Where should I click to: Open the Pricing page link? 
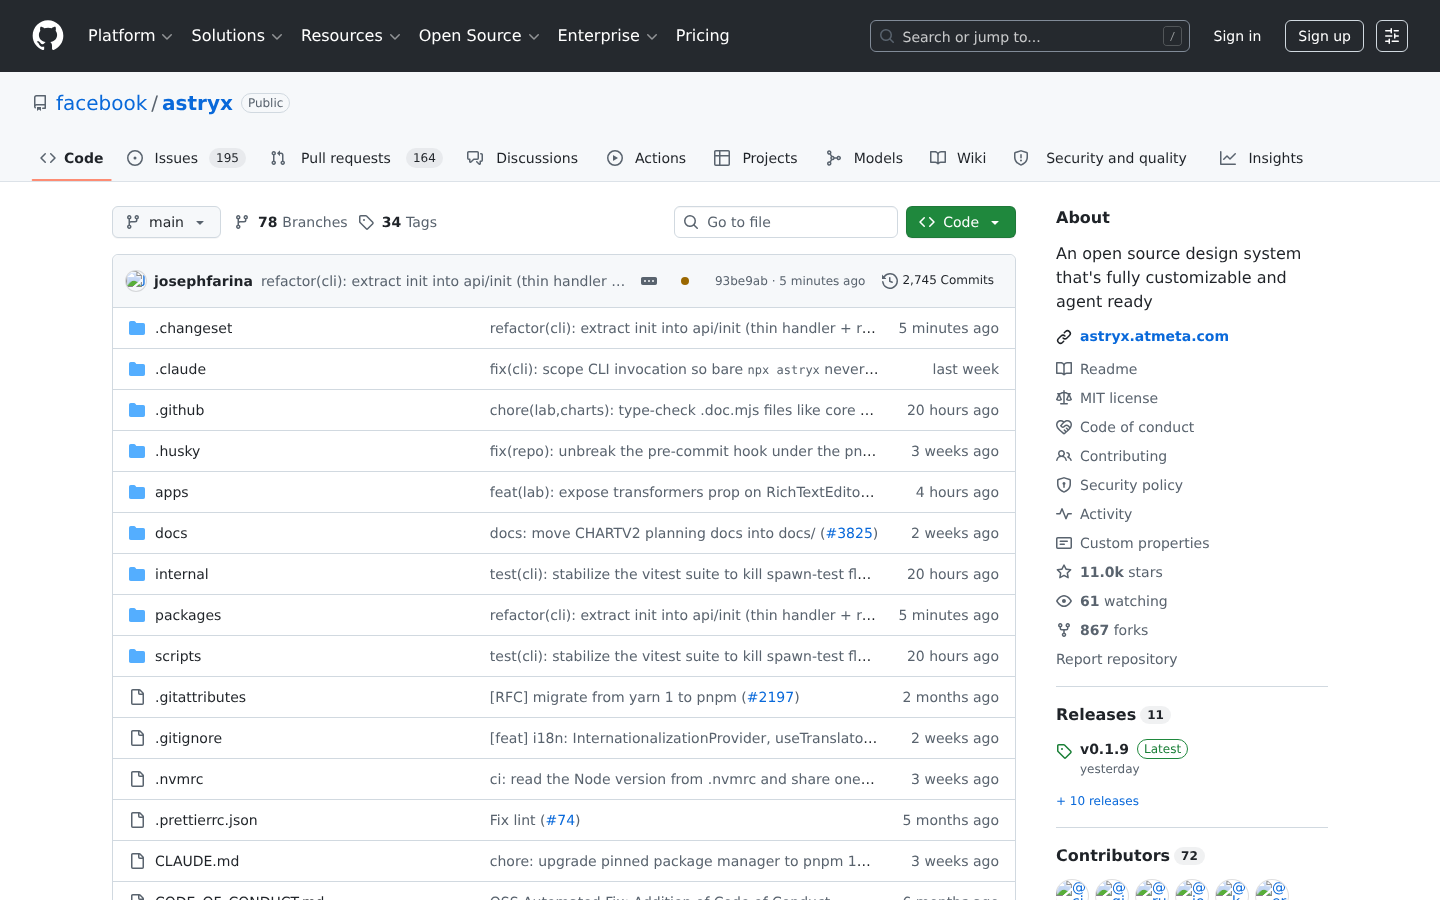click(x=702, y=36)
